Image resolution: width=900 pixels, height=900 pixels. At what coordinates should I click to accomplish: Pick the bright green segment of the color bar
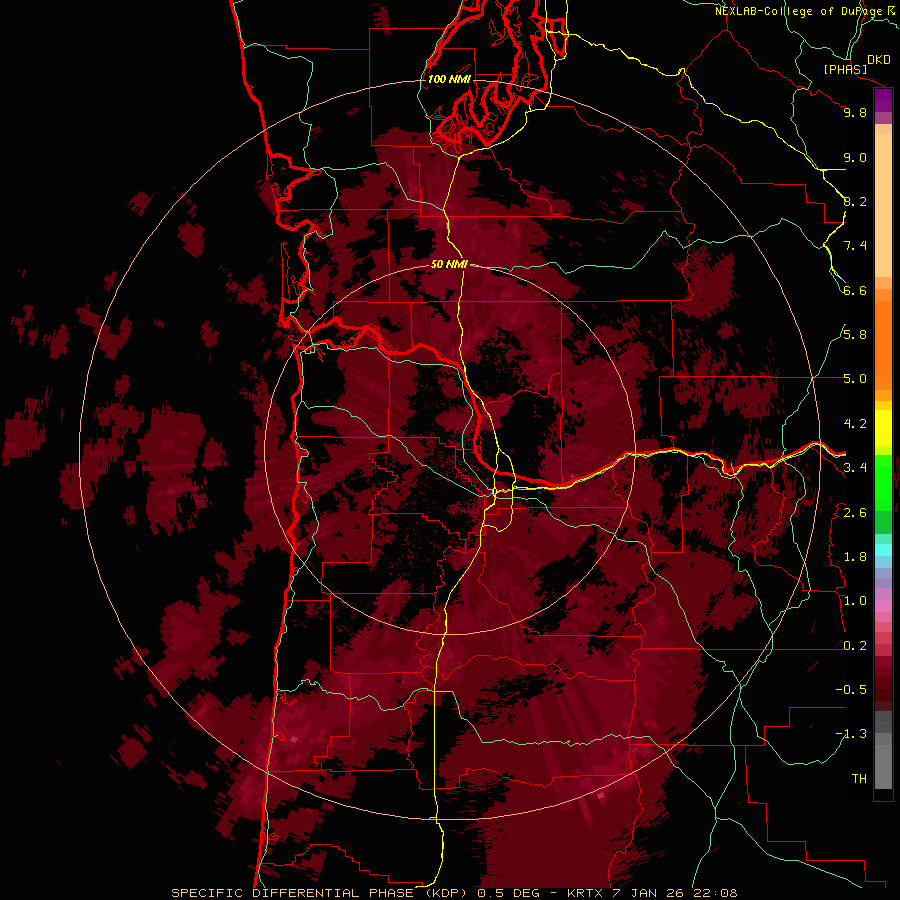pos(883,482)
